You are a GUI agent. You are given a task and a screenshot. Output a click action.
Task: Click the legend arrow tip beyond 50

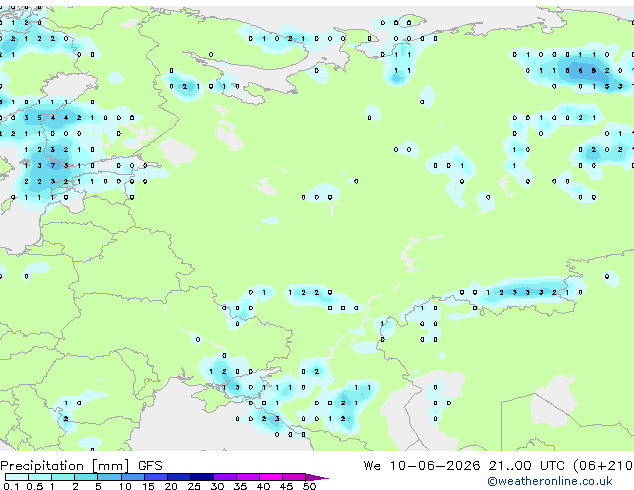pyautogui.click(x=317, y=477)
